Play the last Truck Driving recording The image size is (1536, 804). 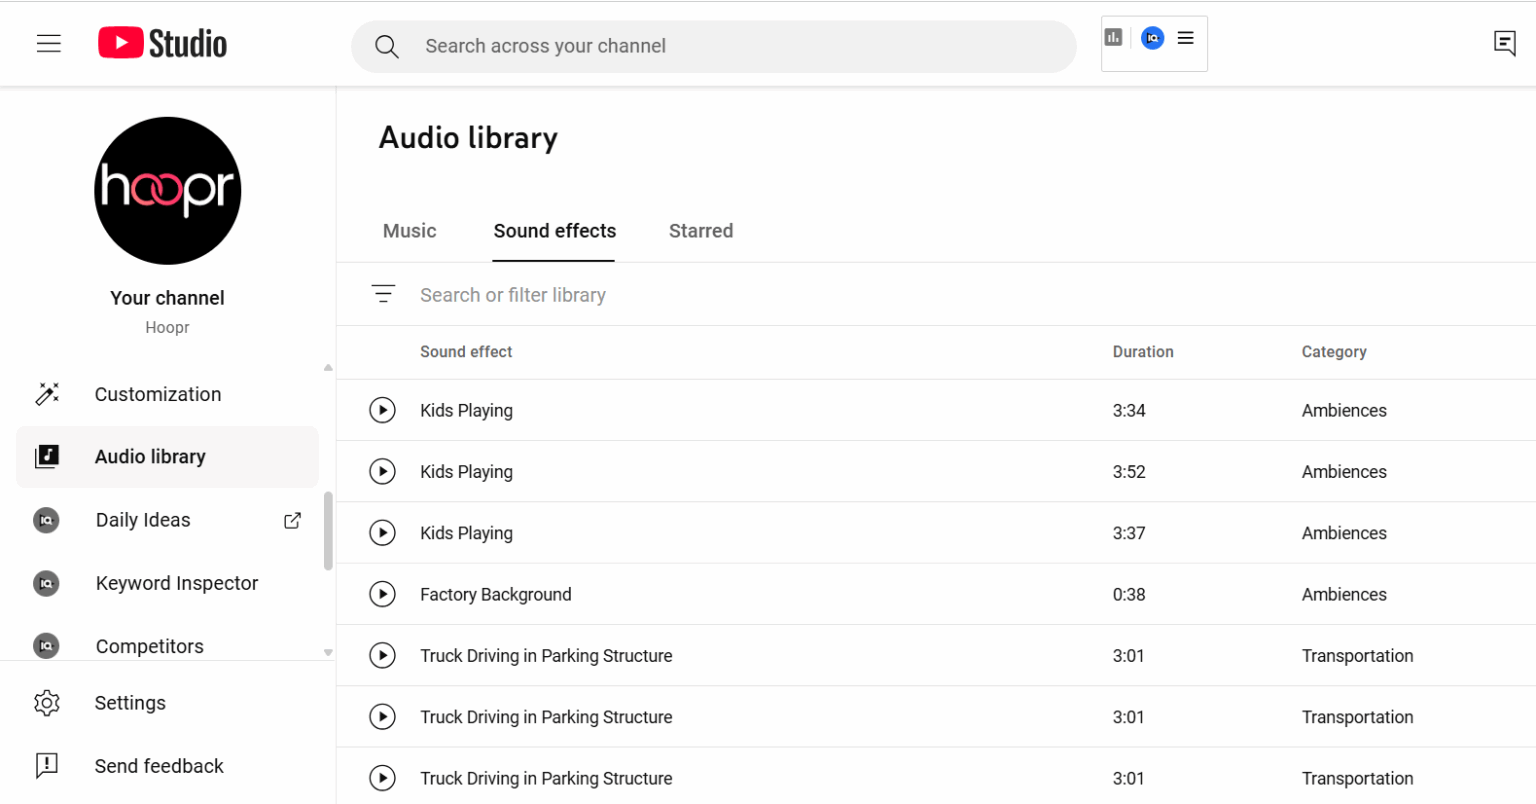tap(382, 778)
